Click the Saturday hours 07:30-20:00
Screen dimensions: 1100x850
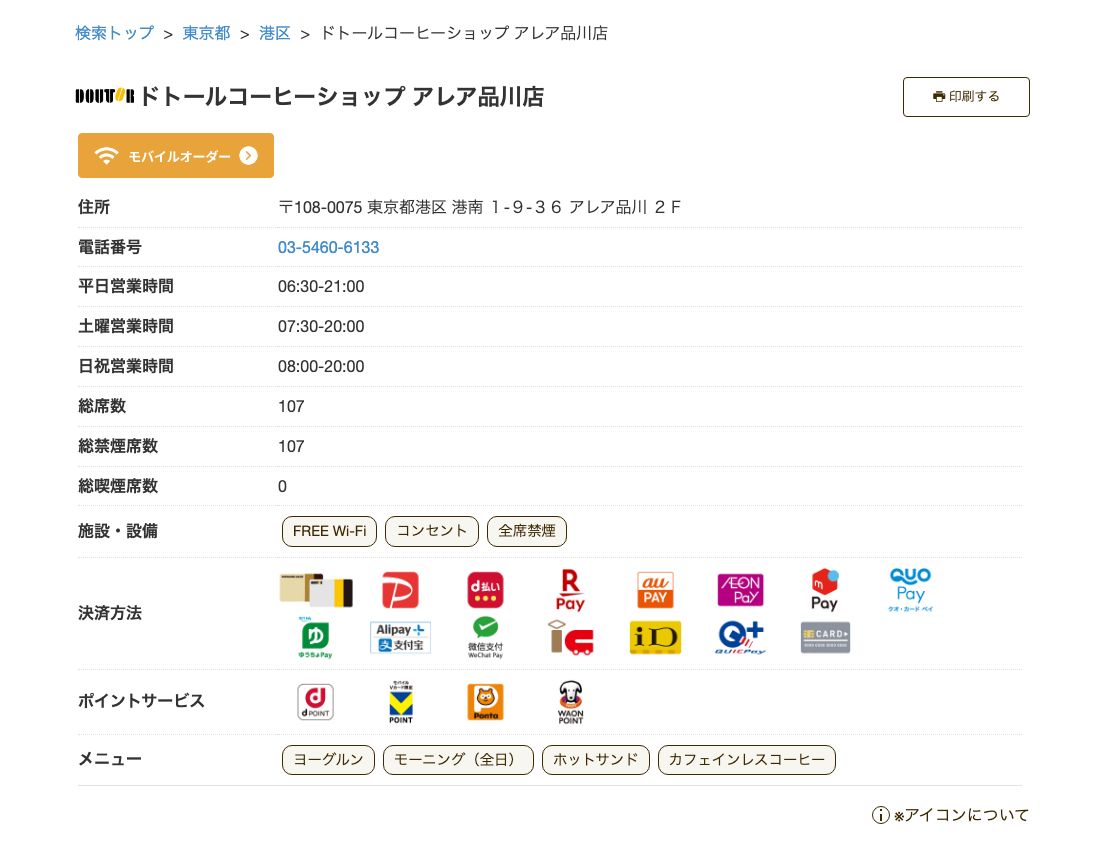(321, 326)
